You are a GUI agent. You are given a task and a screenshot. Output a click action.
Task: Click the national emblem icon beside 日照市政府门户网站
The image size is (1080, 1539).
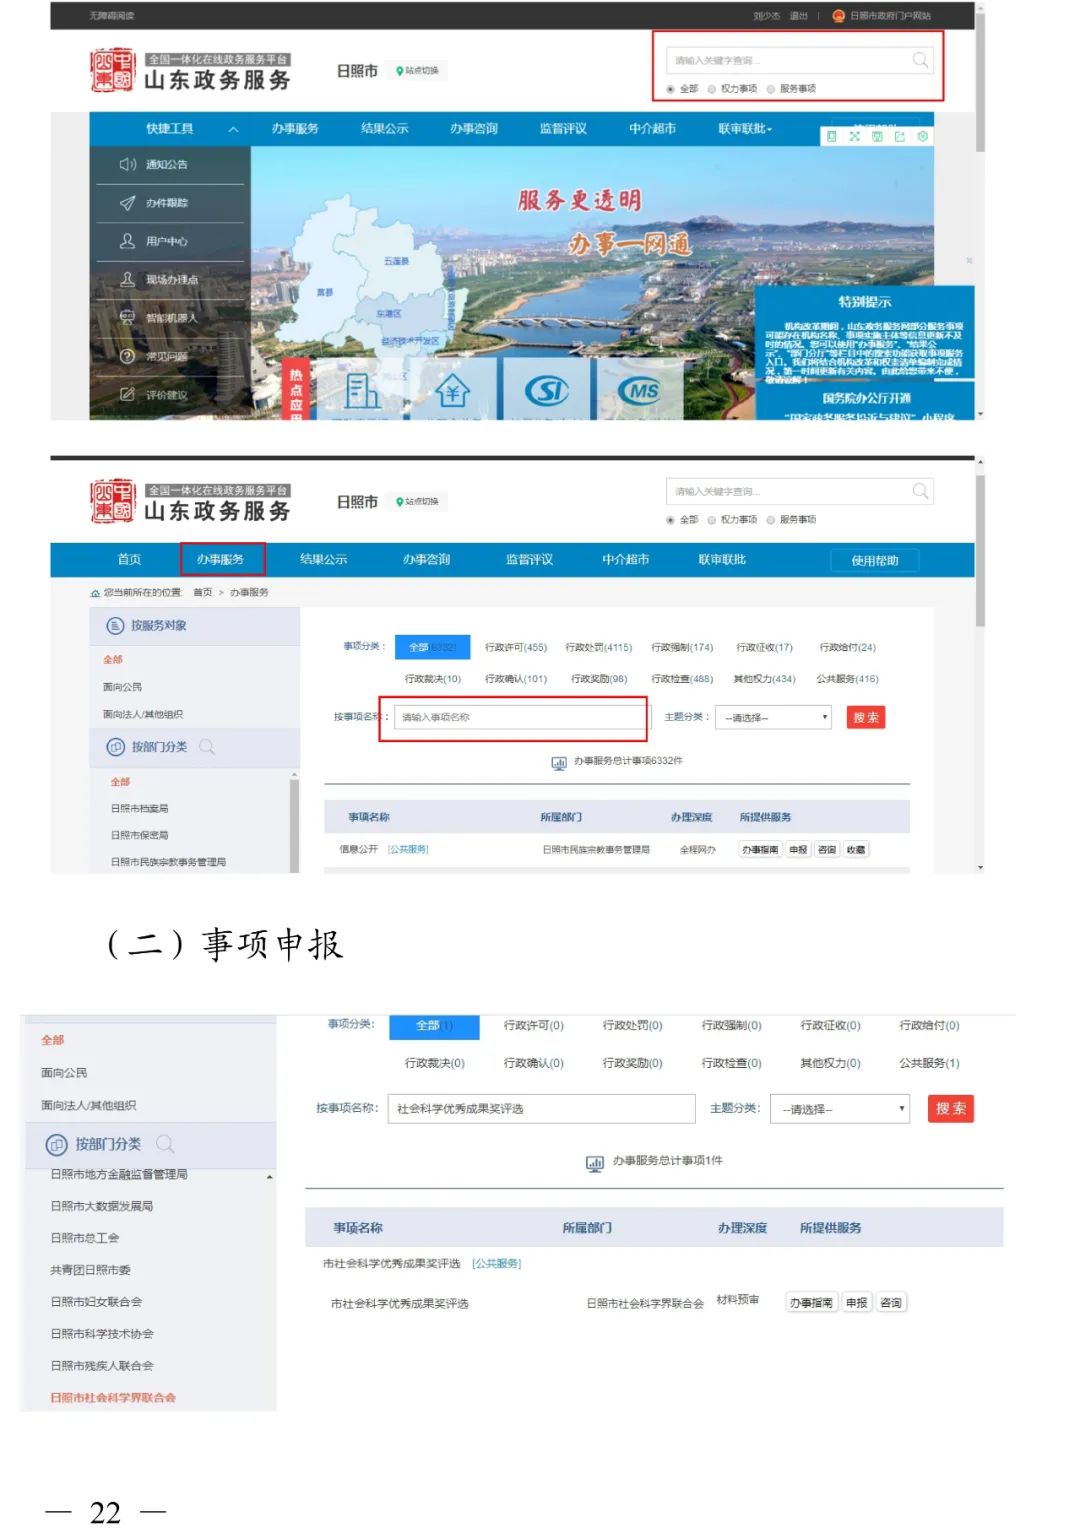pos(838,16)
